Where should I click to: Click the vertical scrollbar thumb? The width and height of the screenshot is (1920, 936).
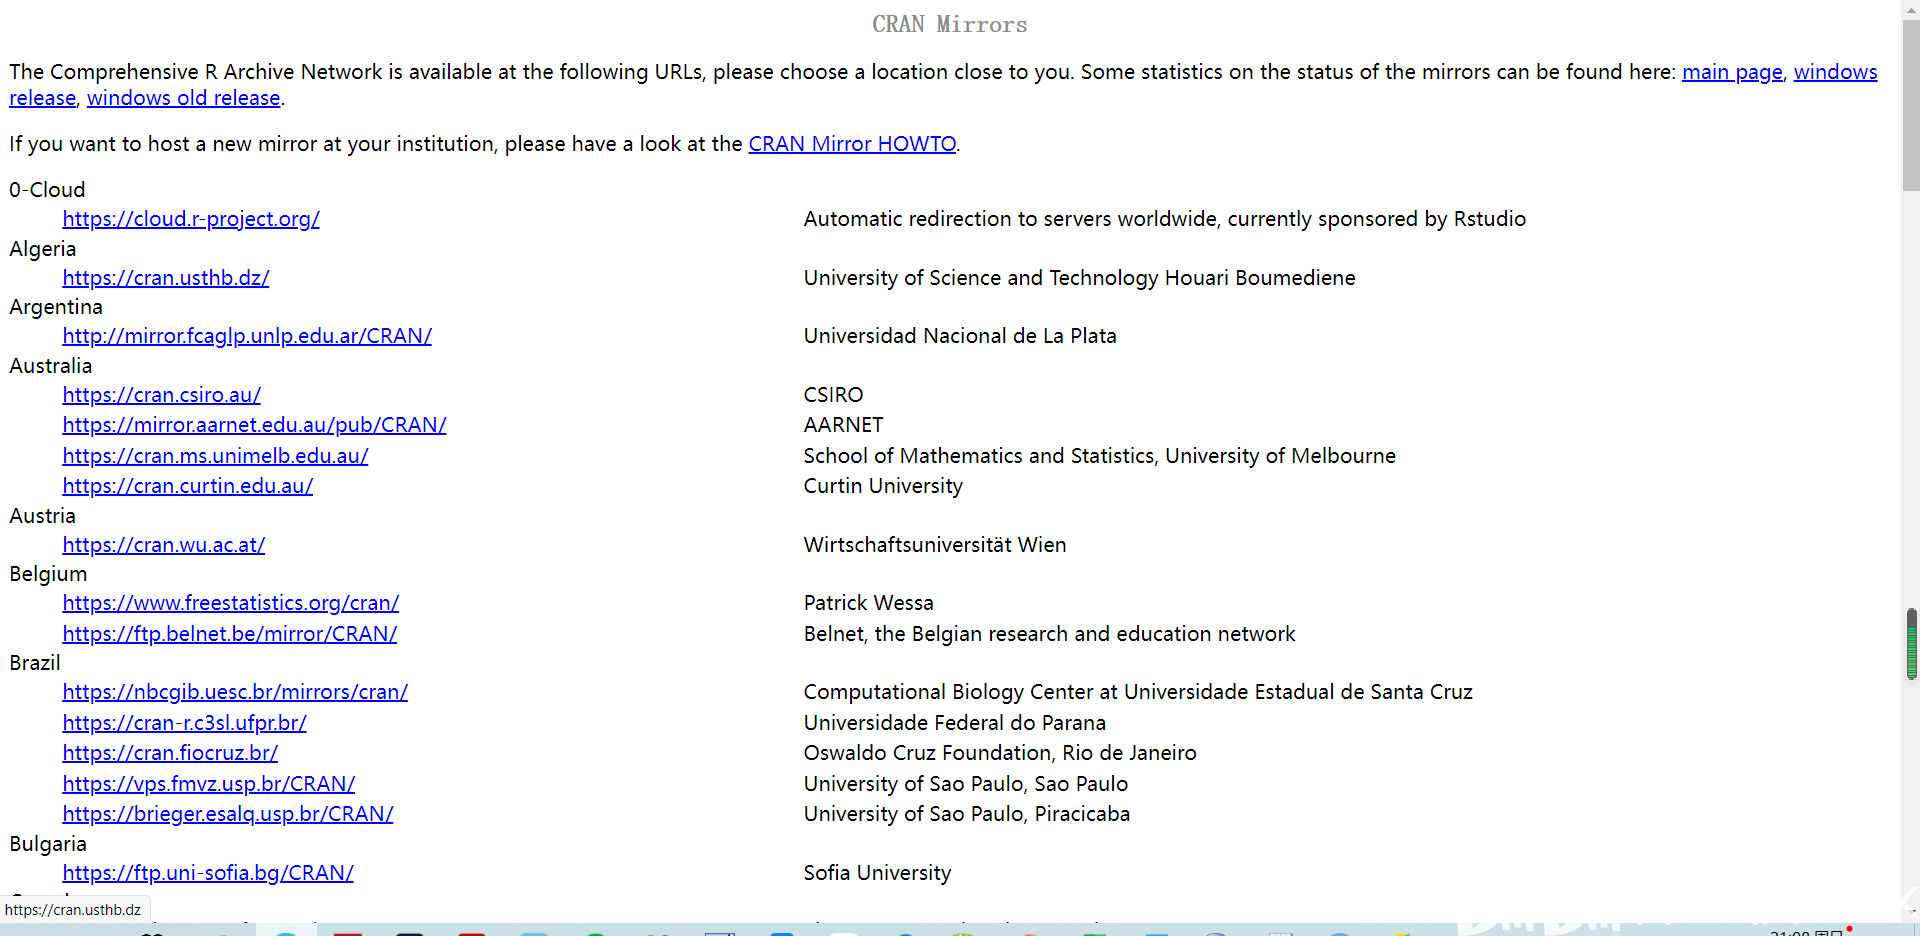click(x=1910, y=105)
